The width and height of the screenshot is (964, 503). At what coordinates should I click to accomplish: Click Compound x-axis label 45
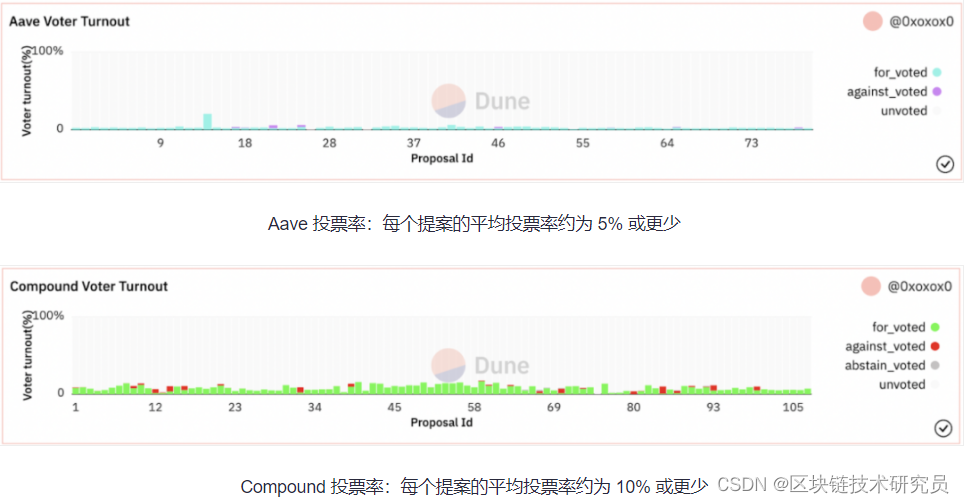click(x=394, y=407)
